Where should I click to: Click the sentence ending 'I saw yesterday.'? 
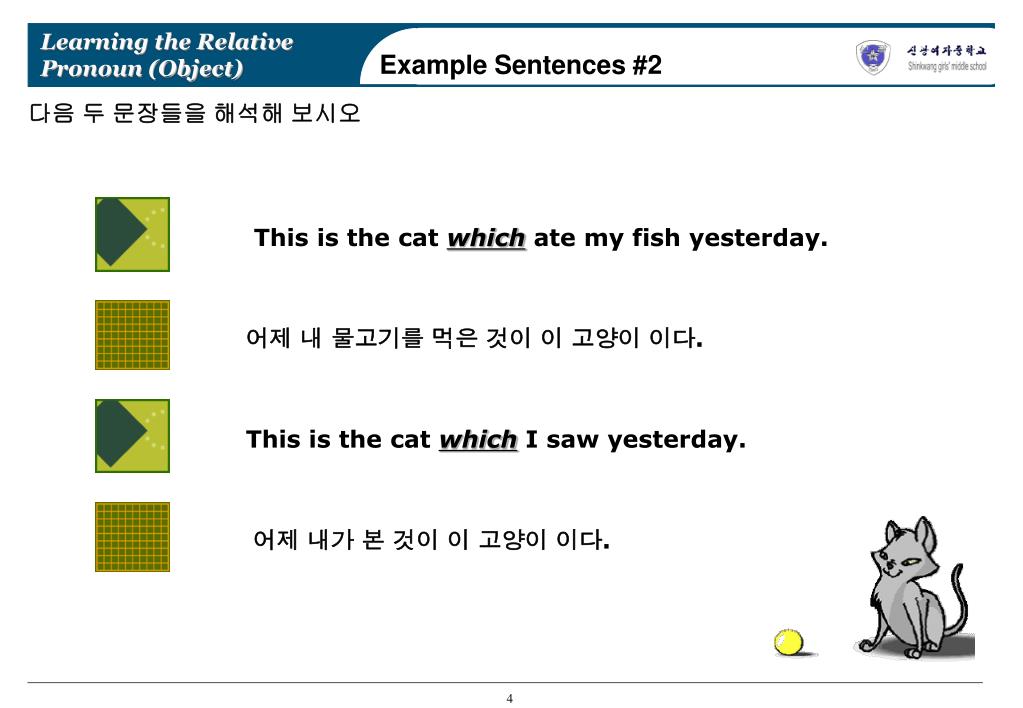point(496,440)
